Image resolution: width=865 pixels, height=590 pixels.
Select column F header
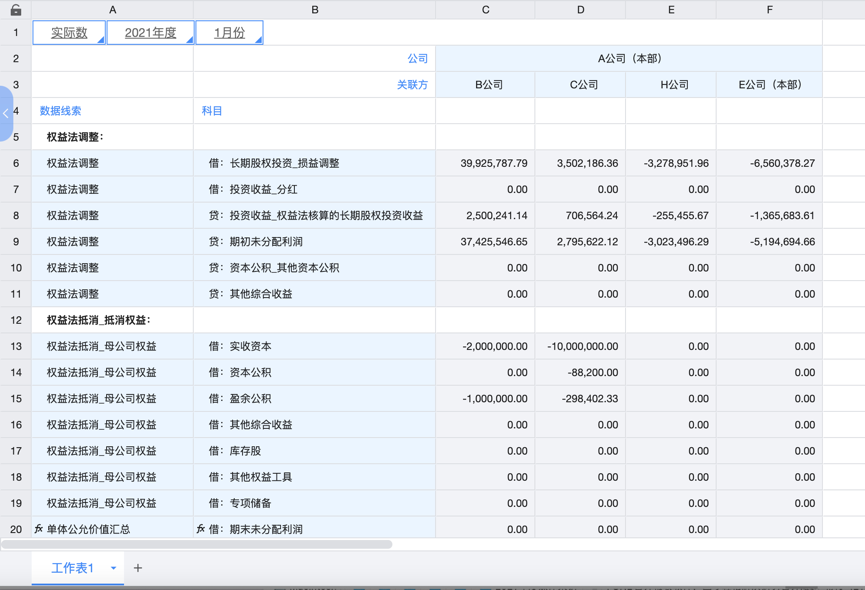pyautogui.click(x=769, y=9)
